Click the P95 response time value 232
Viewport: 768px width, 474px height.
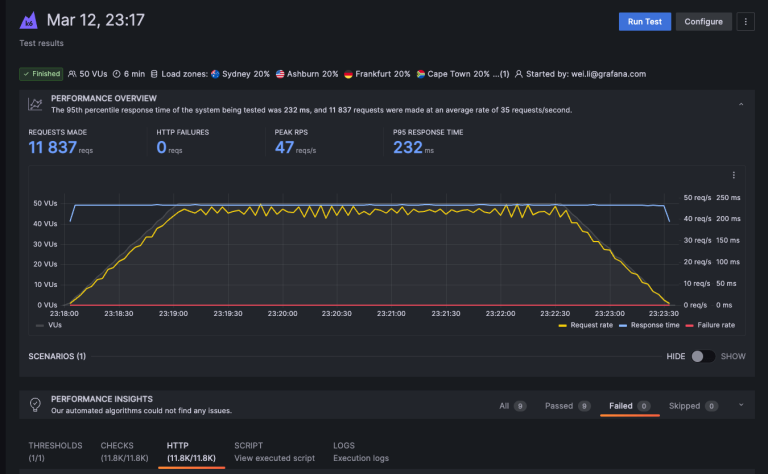tap(407, 148)
